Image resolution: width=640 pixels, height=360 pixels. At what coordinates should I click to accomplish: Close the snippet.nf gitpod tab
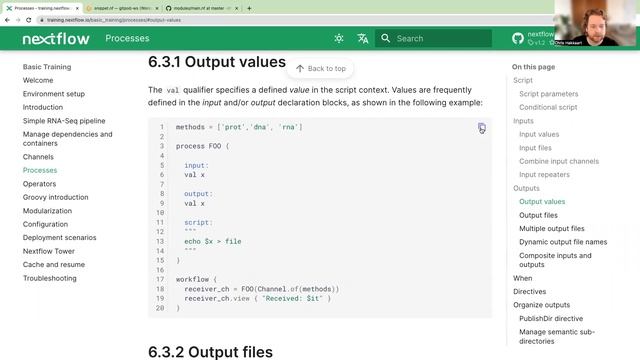157,8
